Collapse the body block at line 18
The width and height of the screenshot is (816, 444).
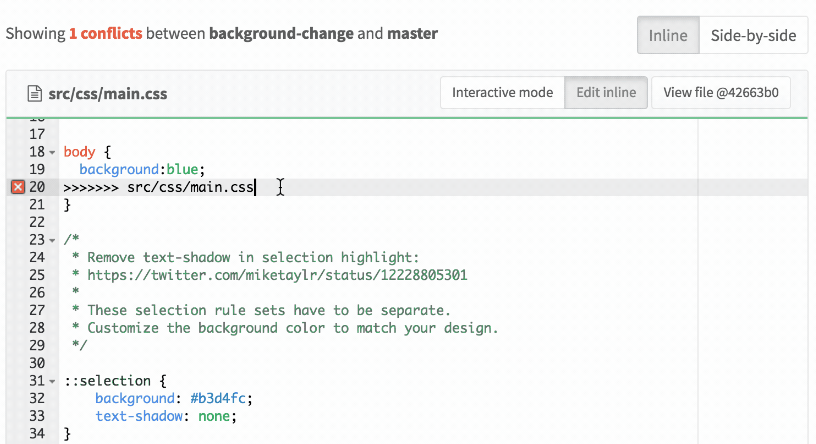(52, 152)
